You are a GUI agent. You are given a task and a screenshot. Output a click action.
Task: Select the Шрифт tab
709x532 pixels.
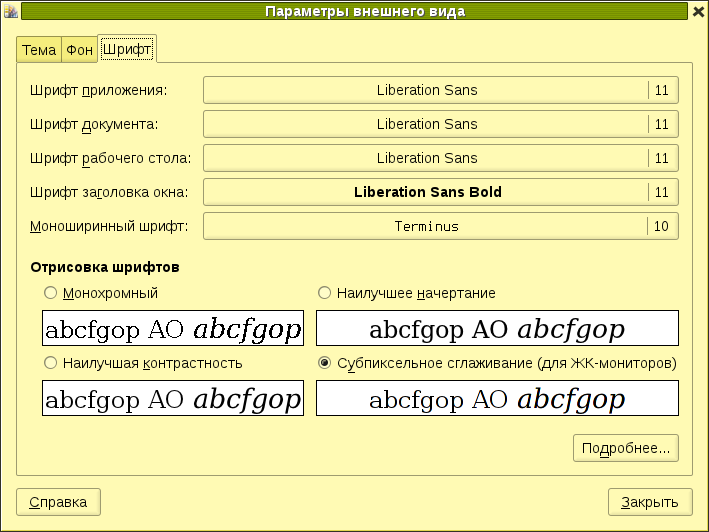127,49
